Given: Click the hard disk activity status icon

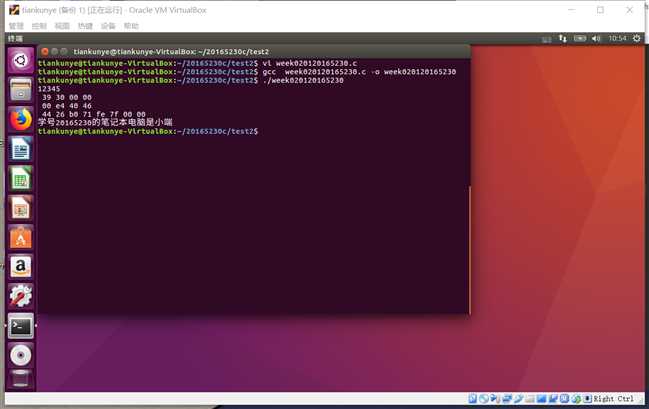Looking at the screenshot, I should 472,399.
